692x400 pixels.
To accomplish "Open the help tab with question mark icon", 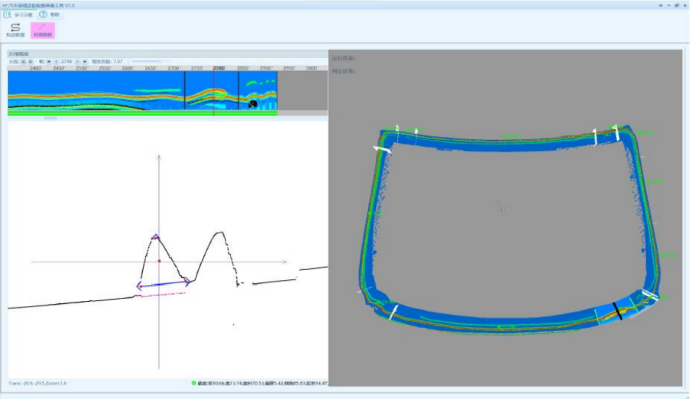I will pos(49,15).
